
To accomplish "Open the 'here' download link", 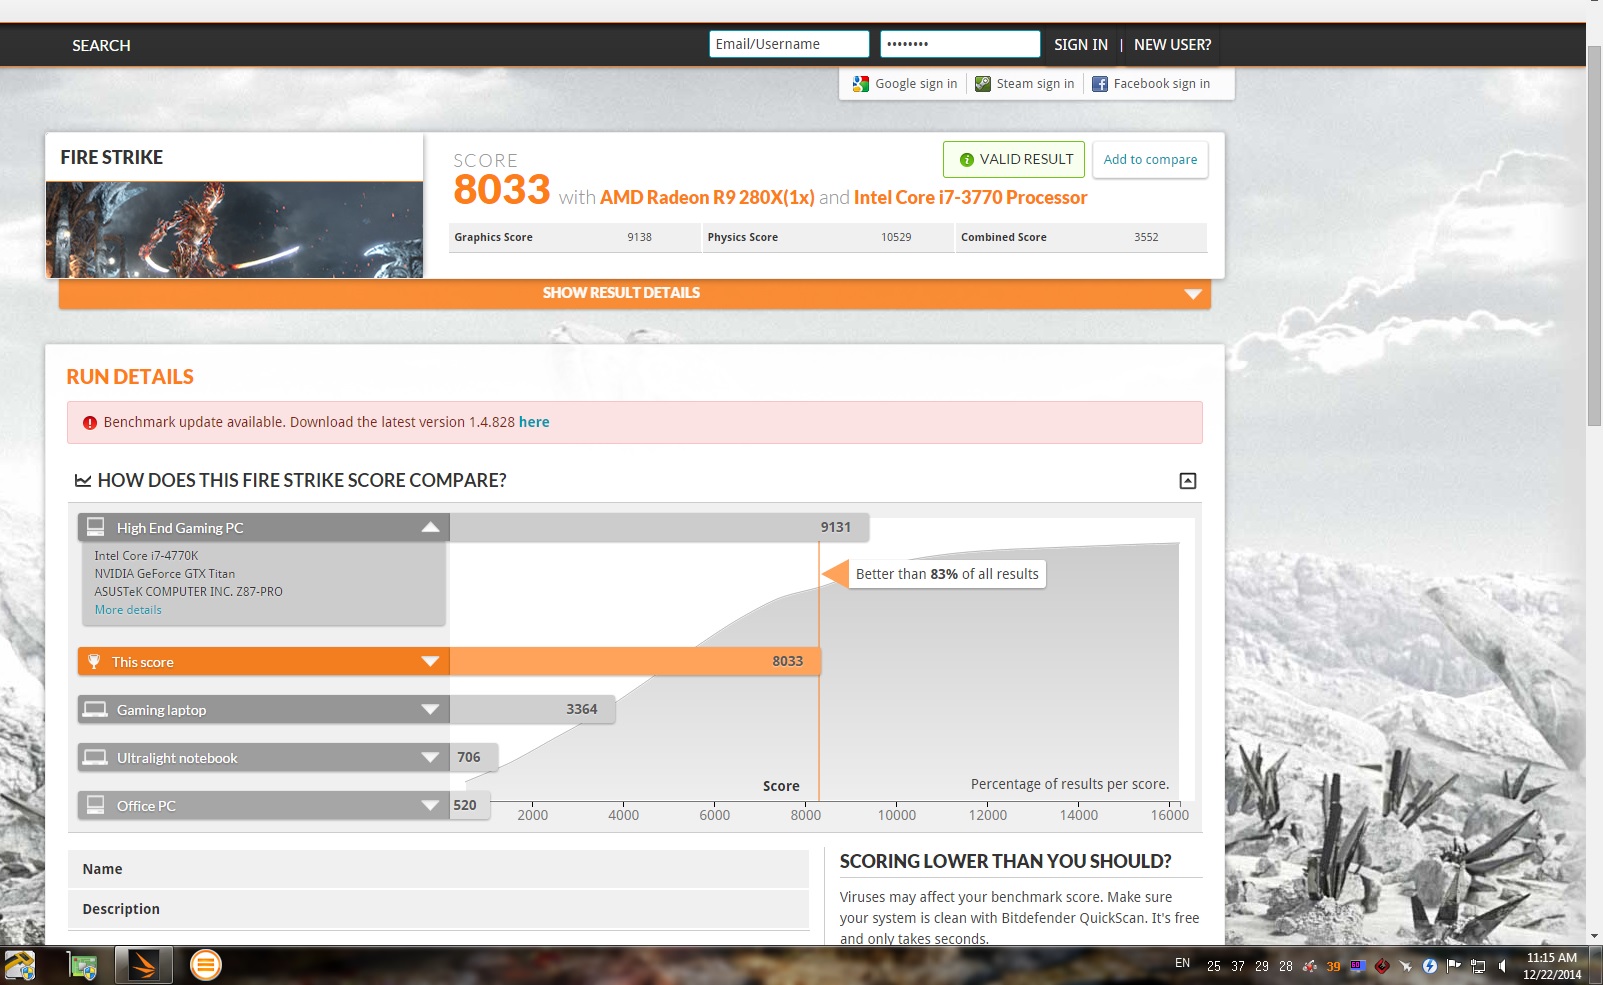I will [x=534, y=423].
